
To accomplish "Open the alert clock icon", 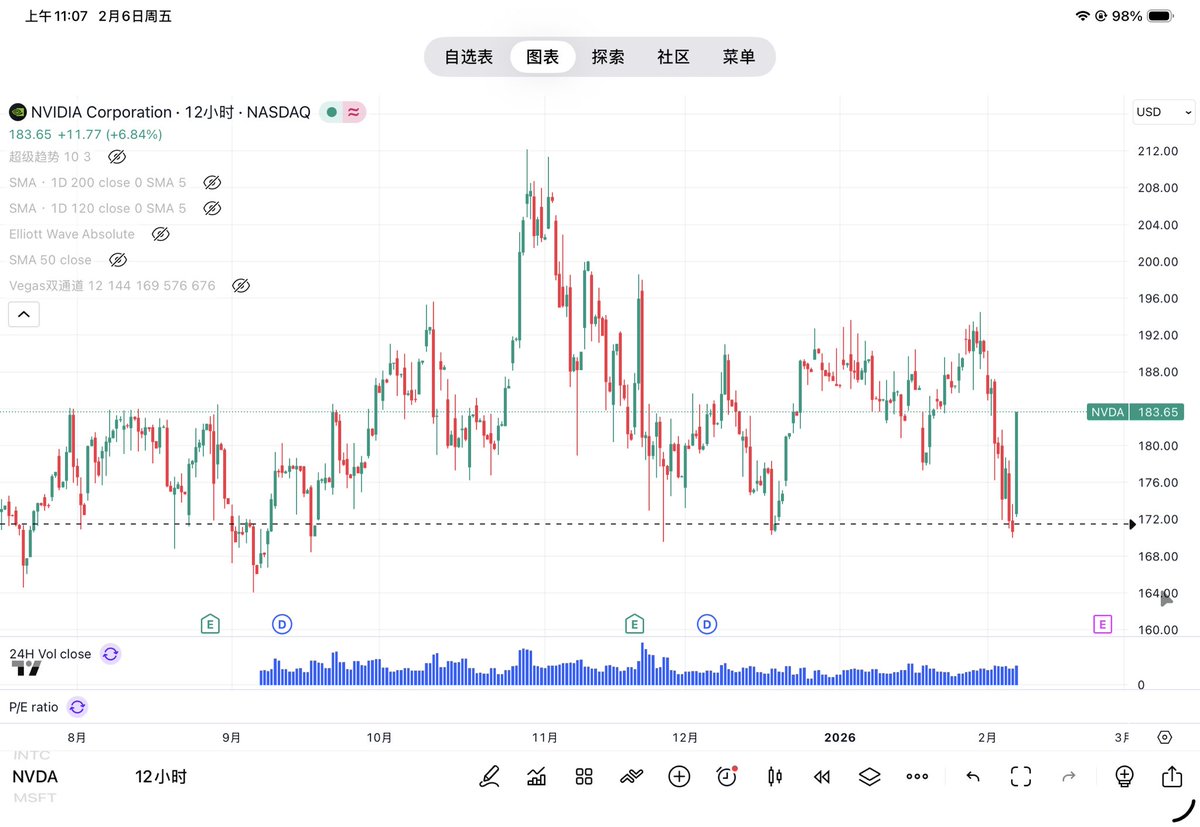I will 727,776.
